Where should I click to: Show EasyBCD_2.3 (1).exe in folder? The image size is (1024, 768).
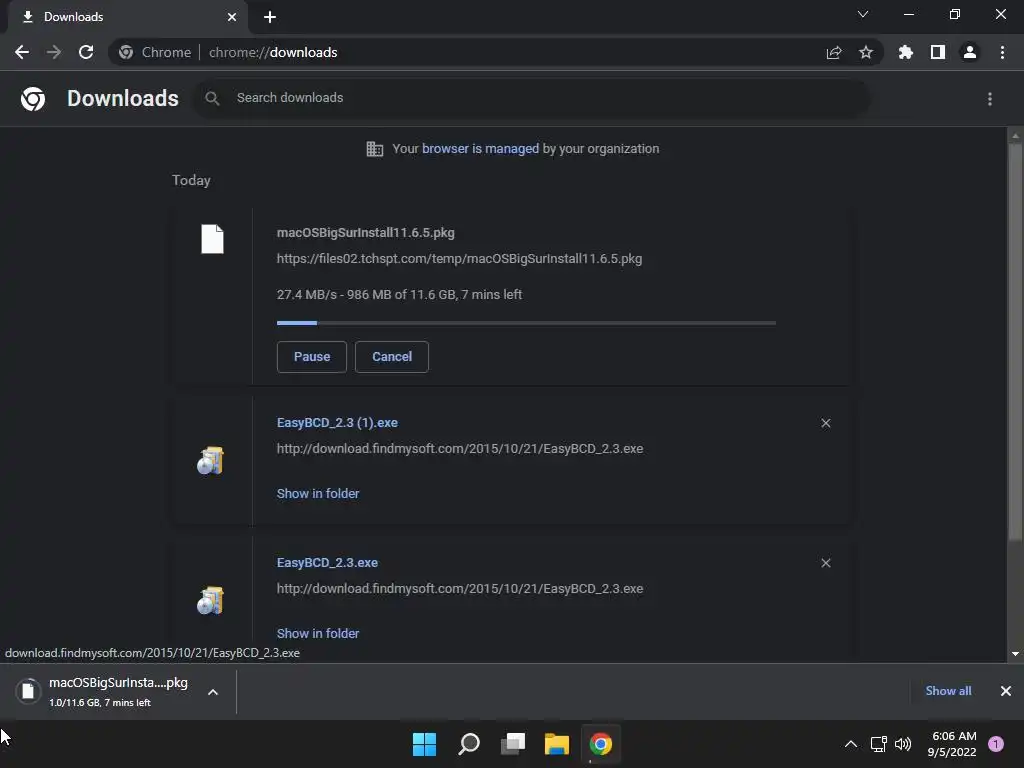pyautogui.click(x=318, y=494)
